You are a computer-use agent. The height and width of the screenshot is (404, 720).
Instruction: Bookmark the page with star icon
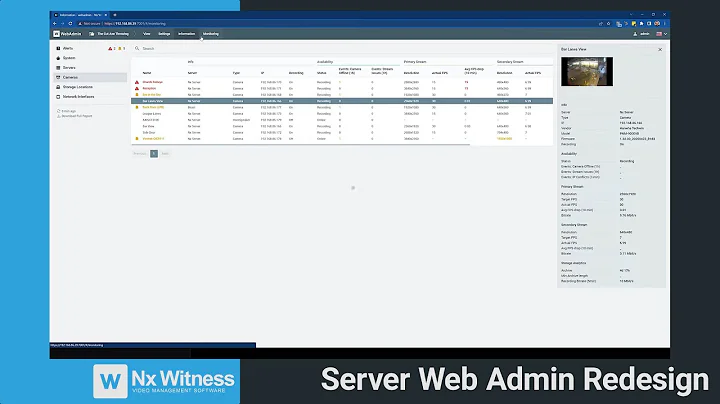click(x=608, y=23)
